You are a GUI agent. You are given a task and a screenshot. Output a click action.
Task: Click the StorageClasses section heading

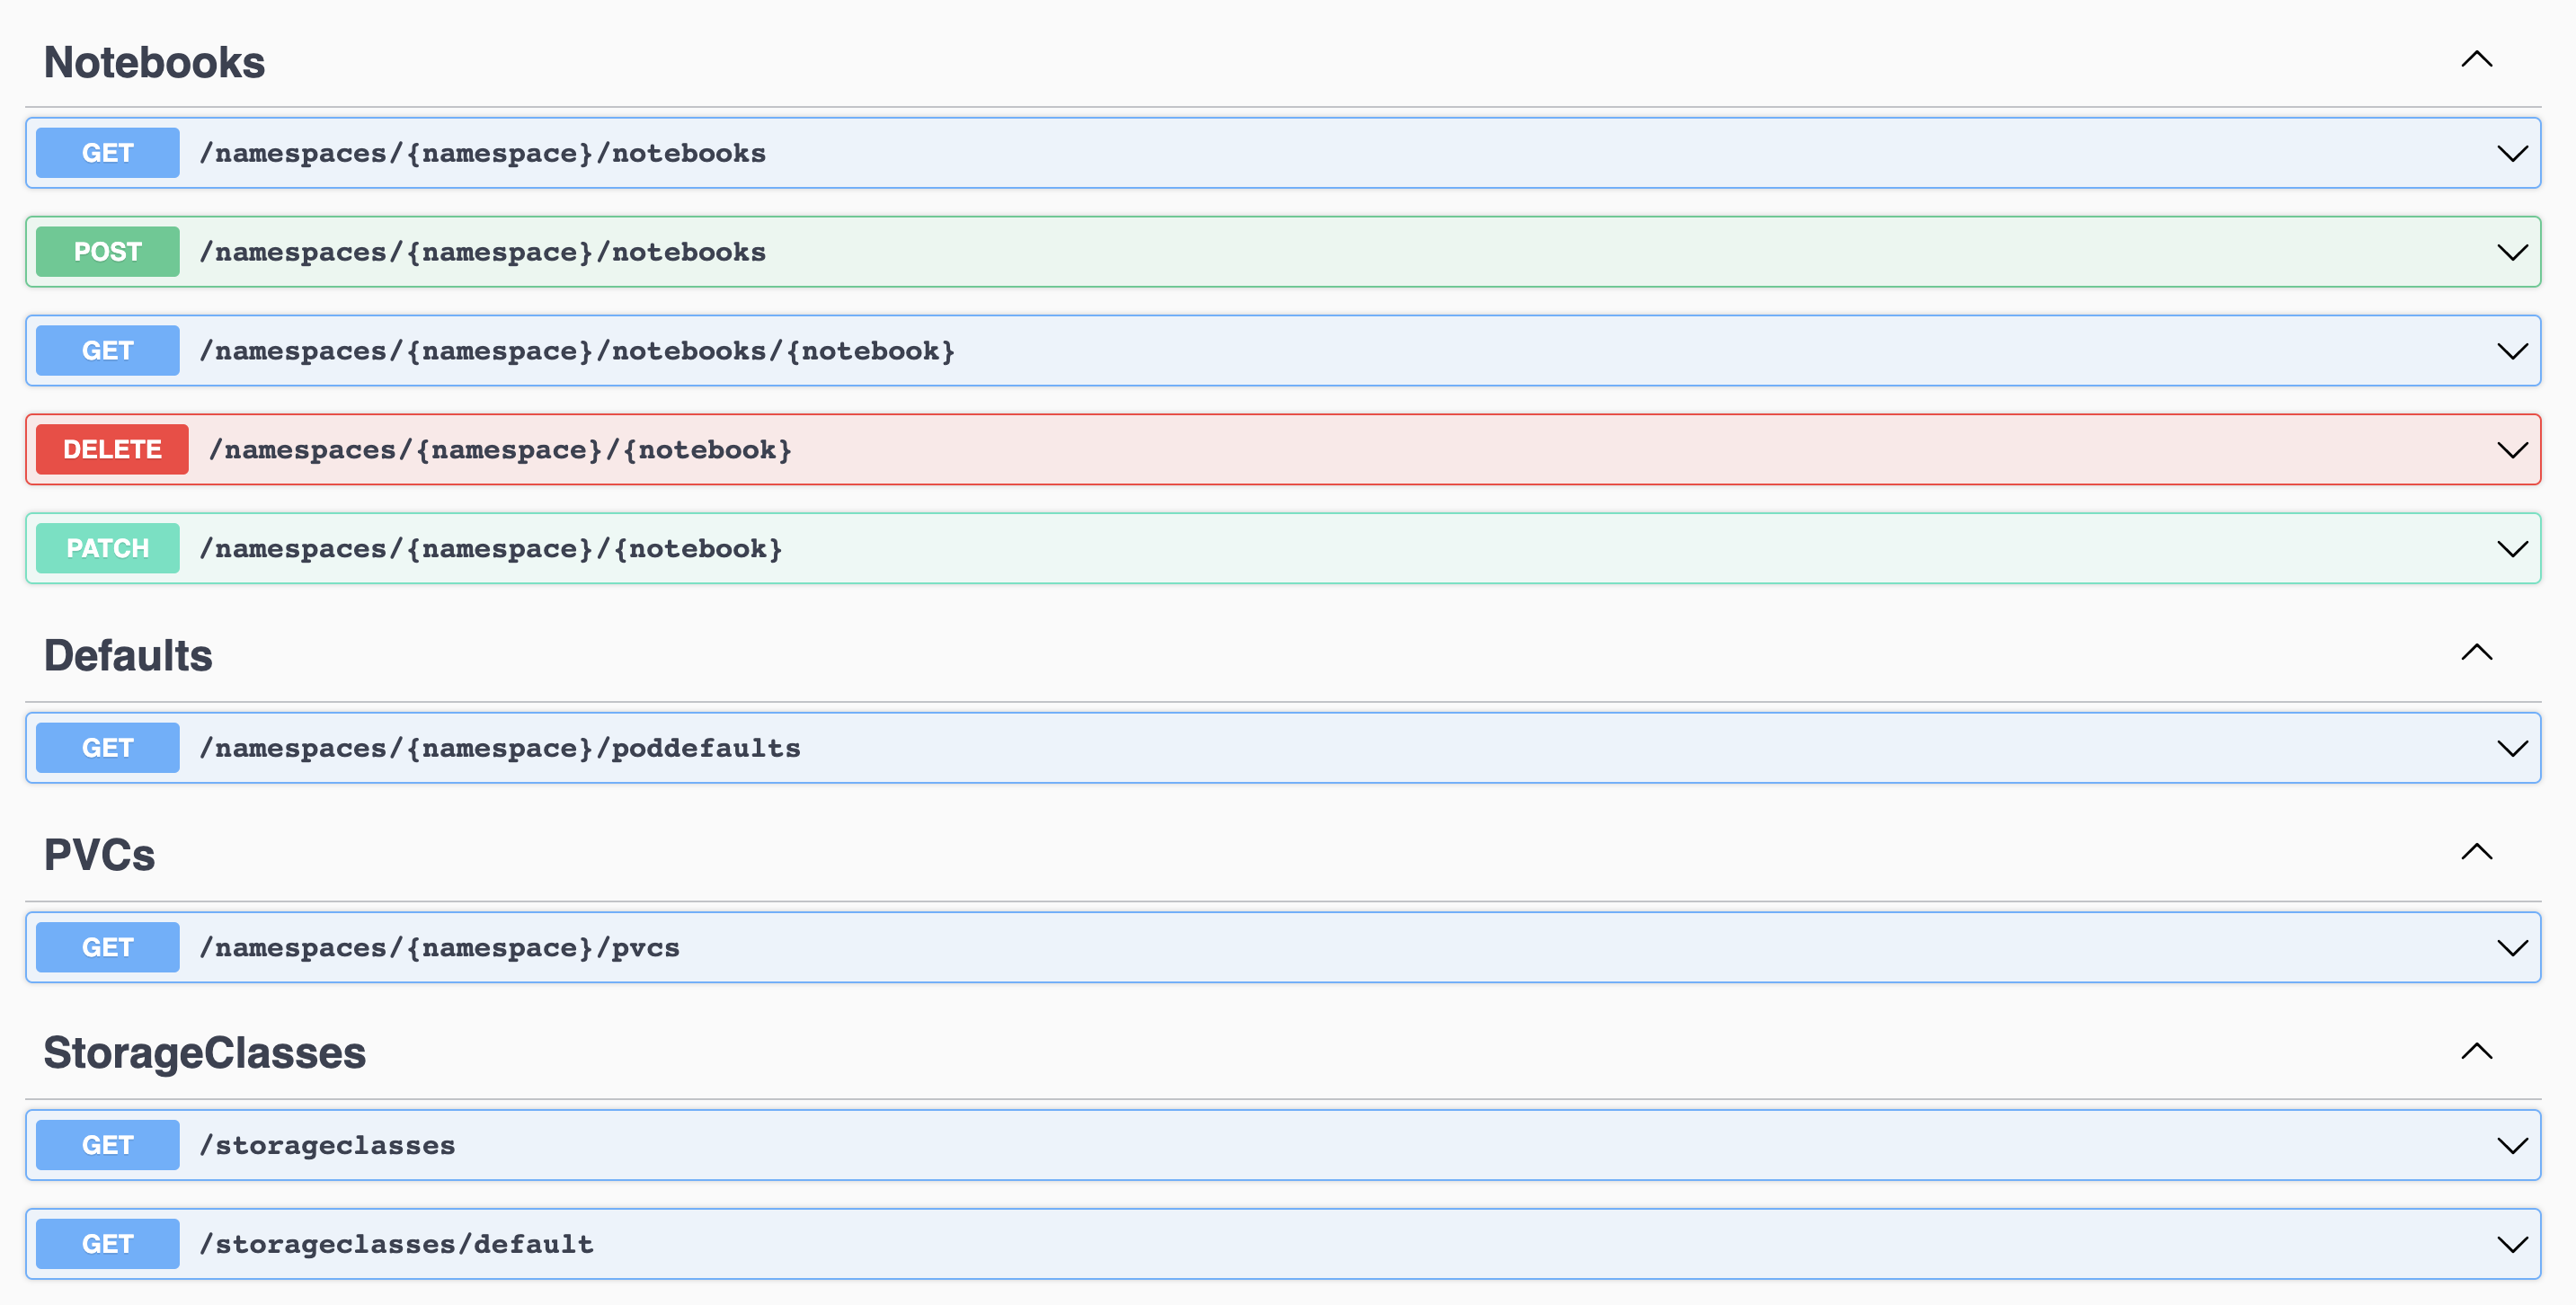pyautogui.click(x=204, y=1053)
